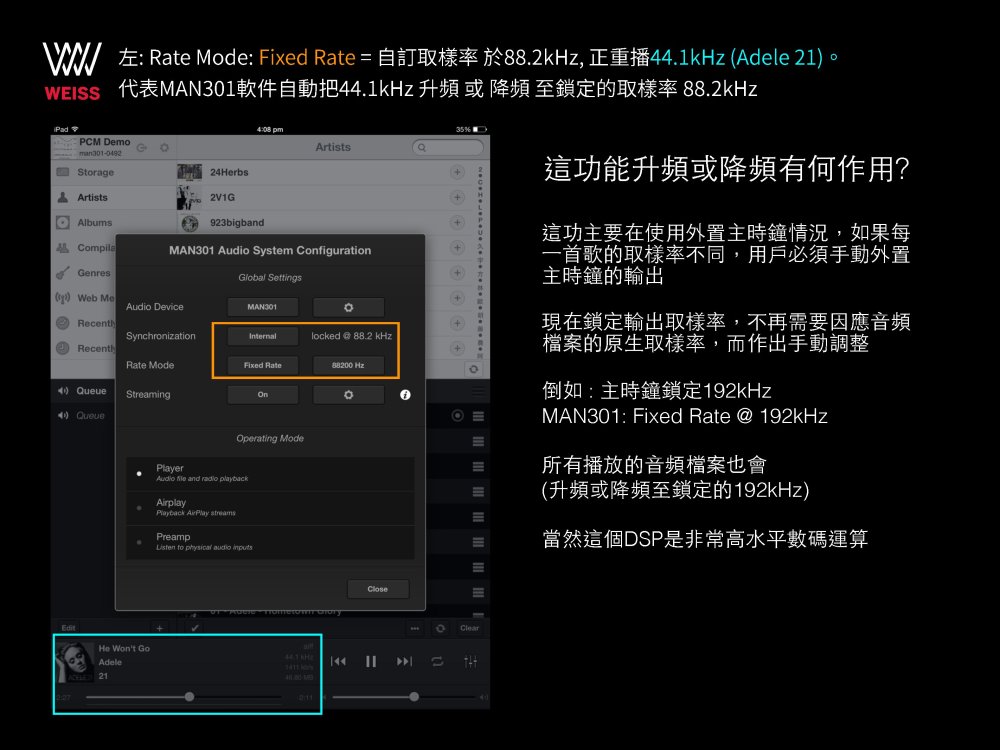This screenshot has height=750, width=1000.
Task: Add 923bigband using its plus button
Action: tap(457, 223)
